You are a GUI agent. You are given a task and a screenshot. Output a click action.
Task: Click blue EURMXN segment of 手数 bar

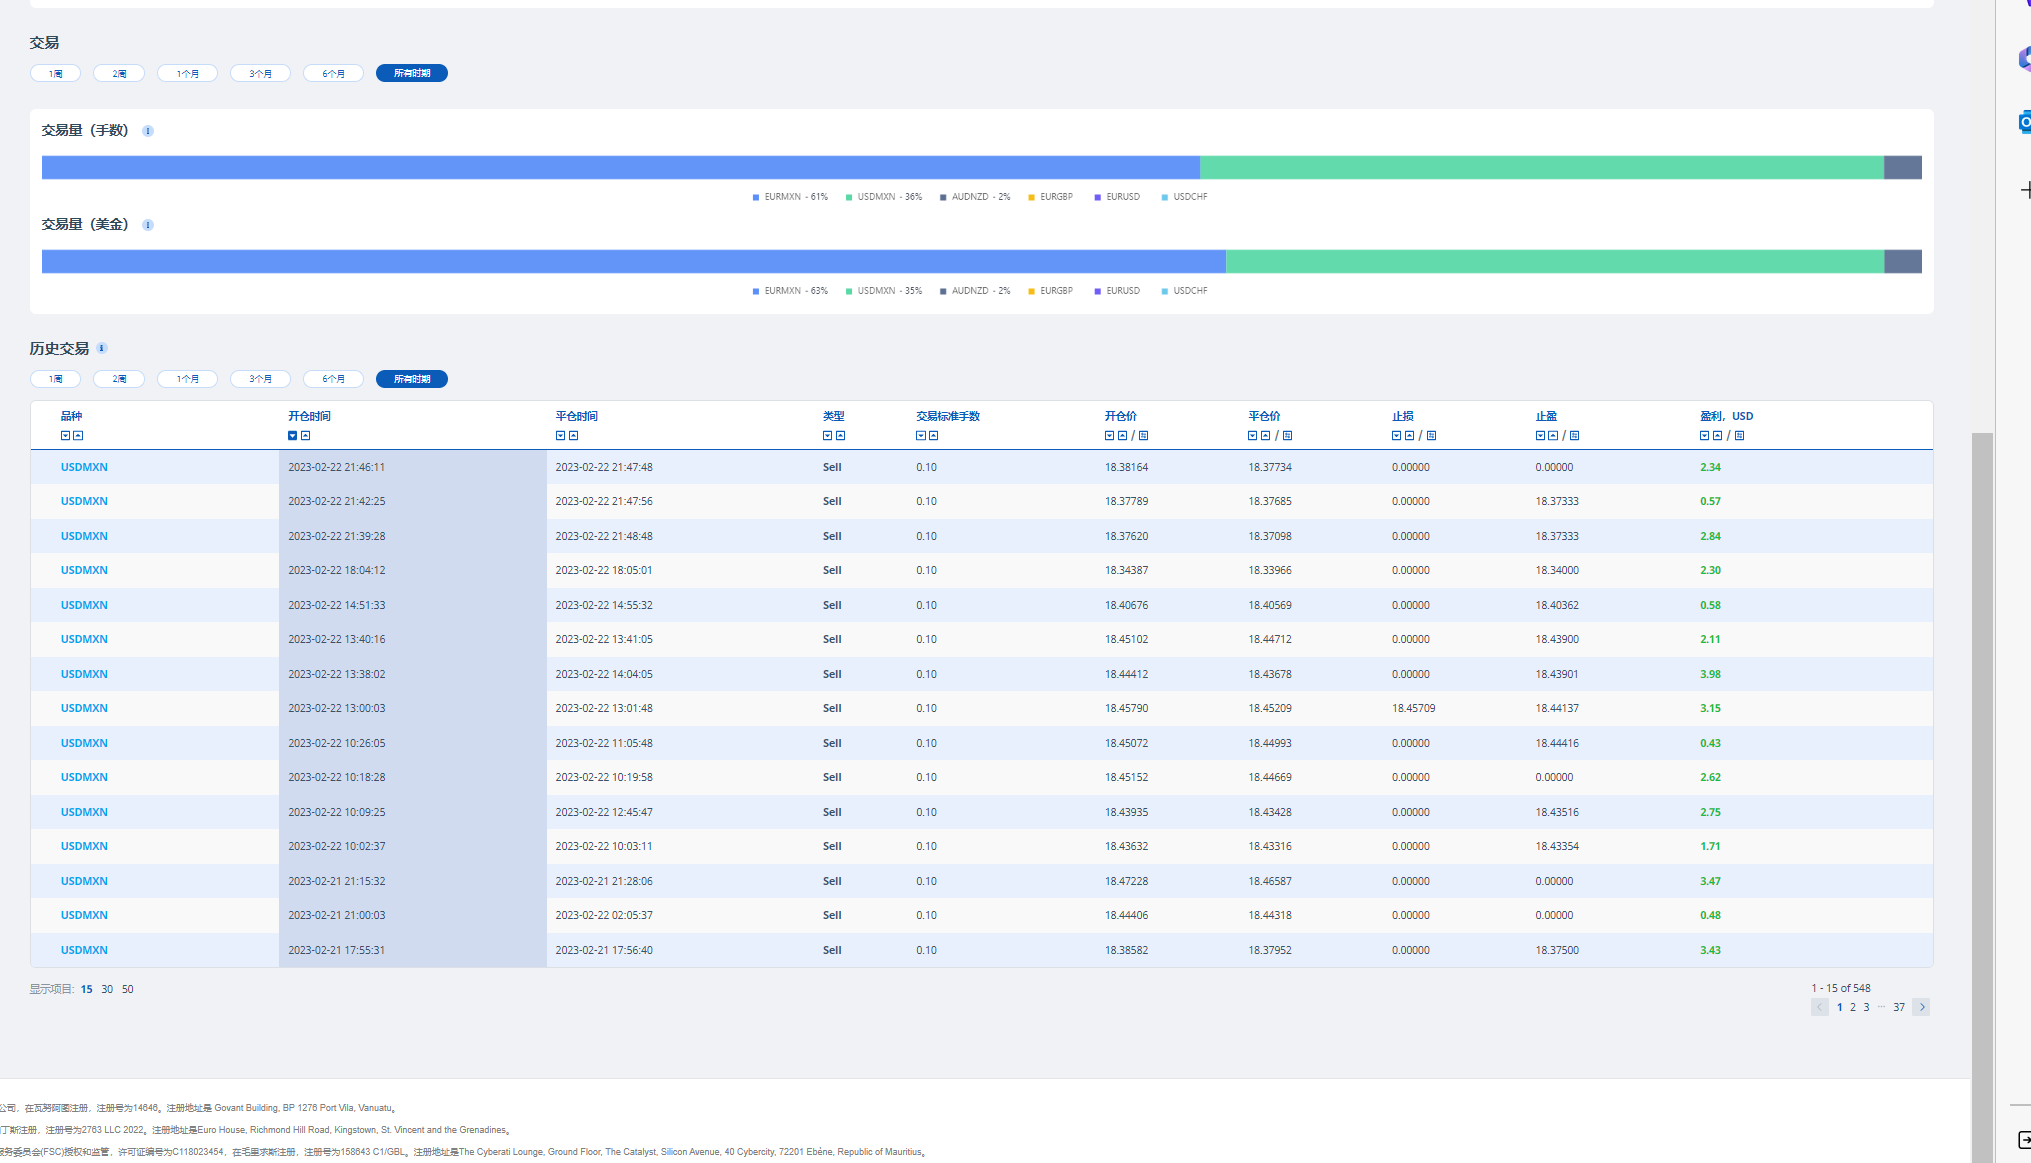(620, 168)
